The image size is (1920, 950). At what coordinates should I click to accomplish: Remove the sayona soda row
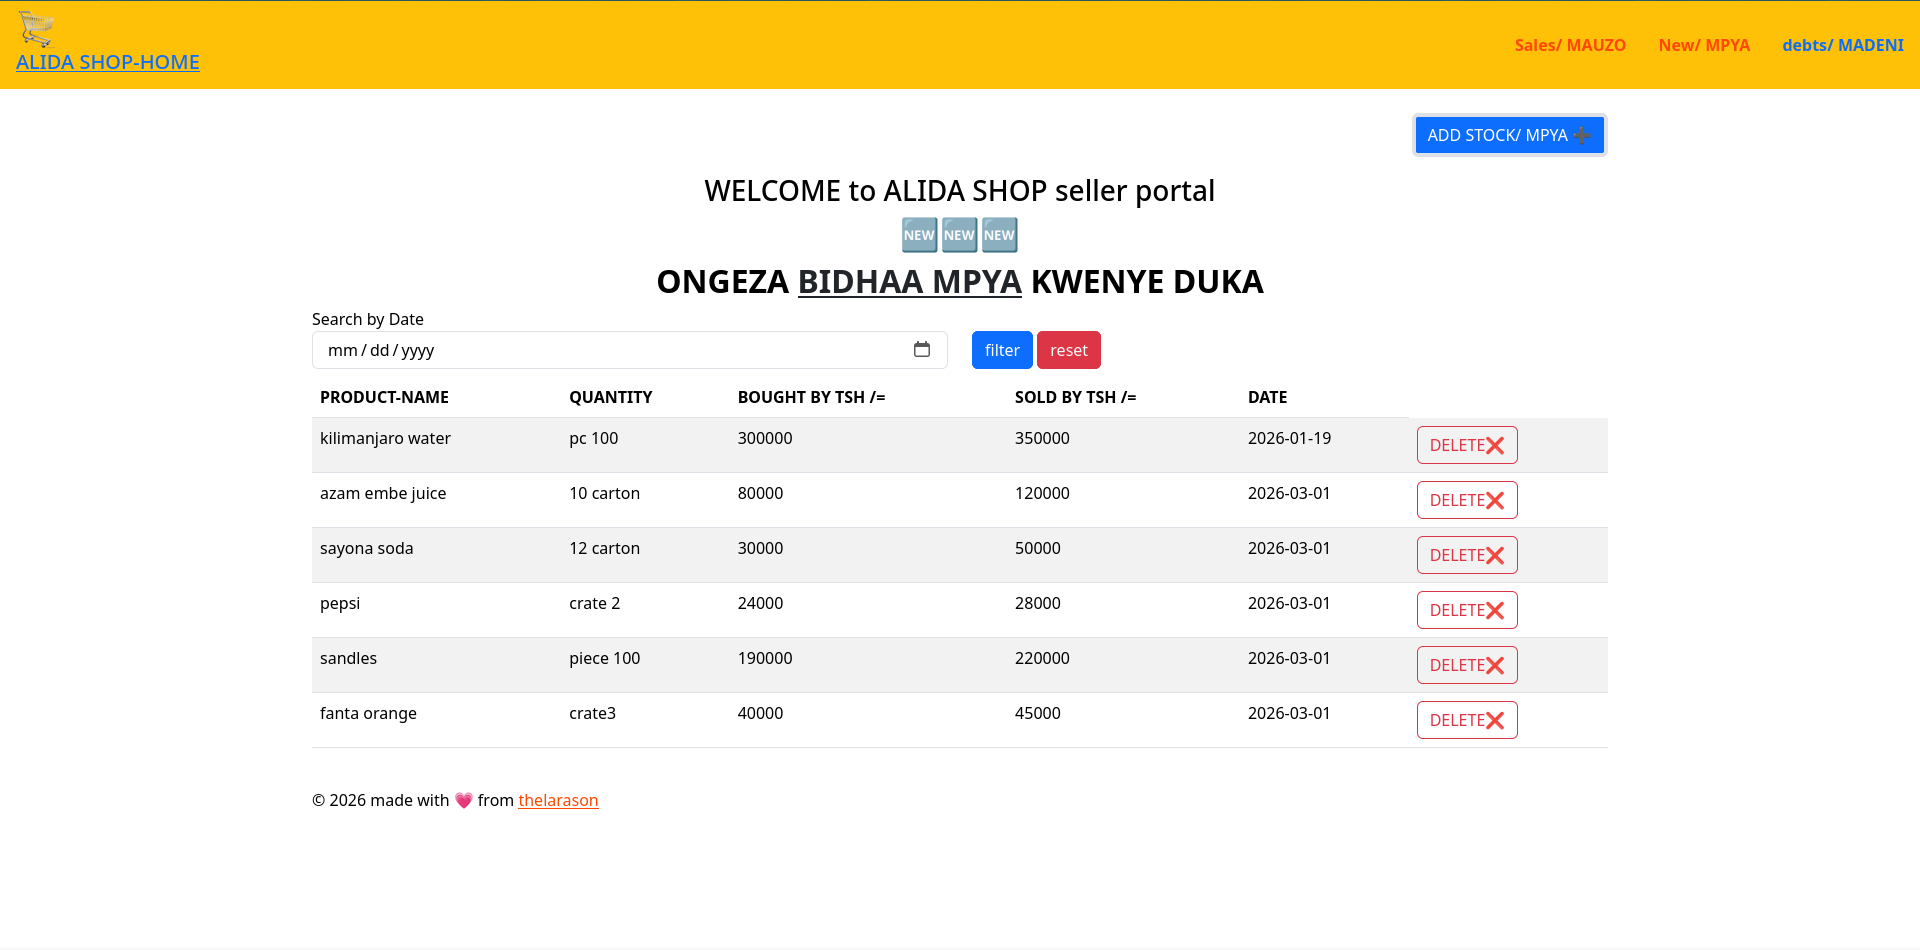pos(1466,555)
